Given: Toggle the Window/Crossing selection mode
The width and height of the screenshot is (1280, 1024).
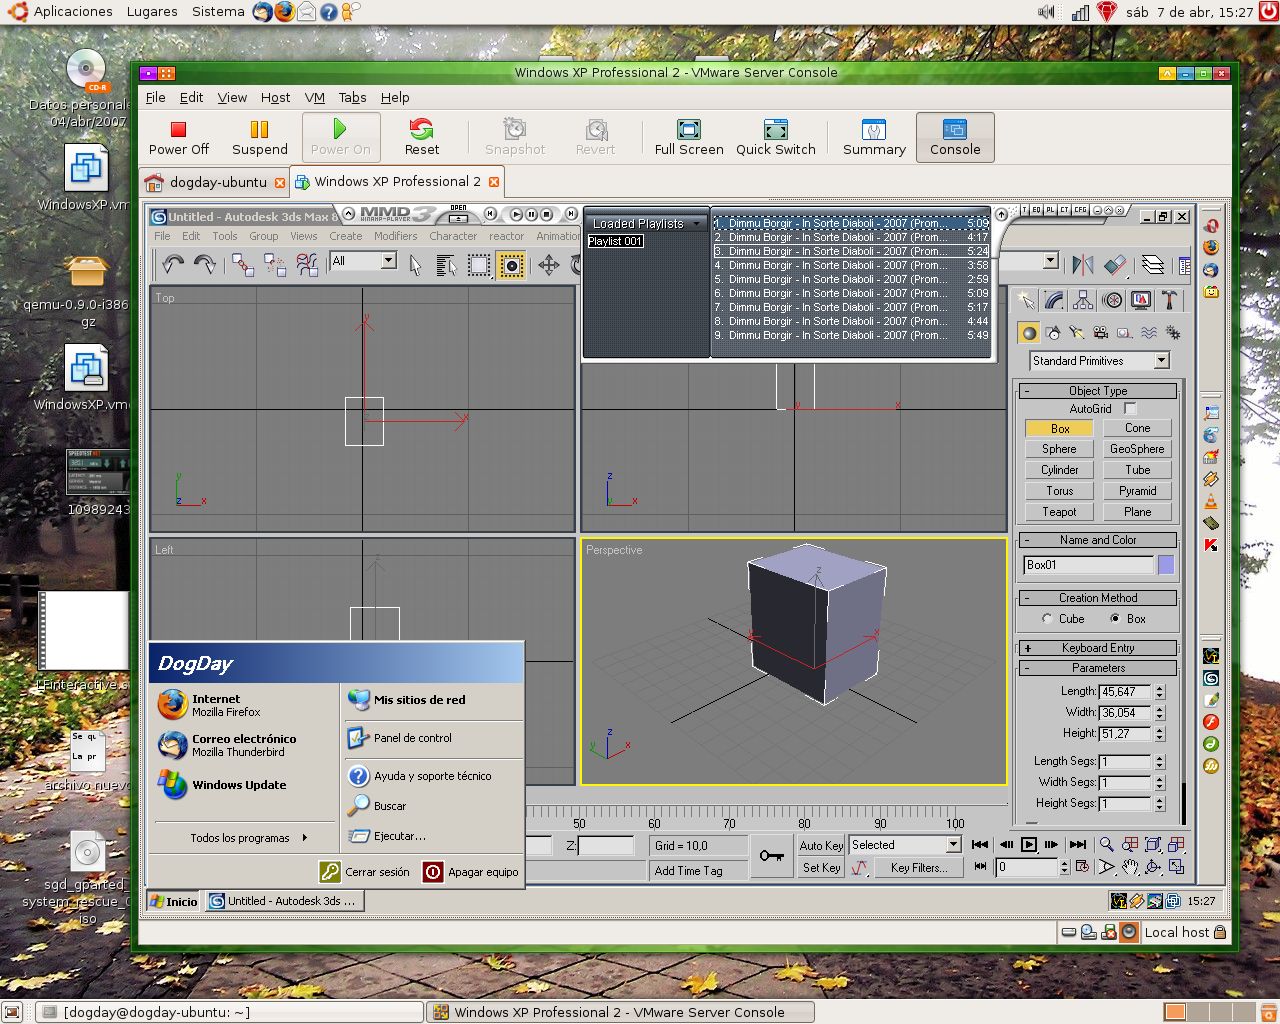Looking at the screenshot, I should pyautogui.click(x=511, y=264).
